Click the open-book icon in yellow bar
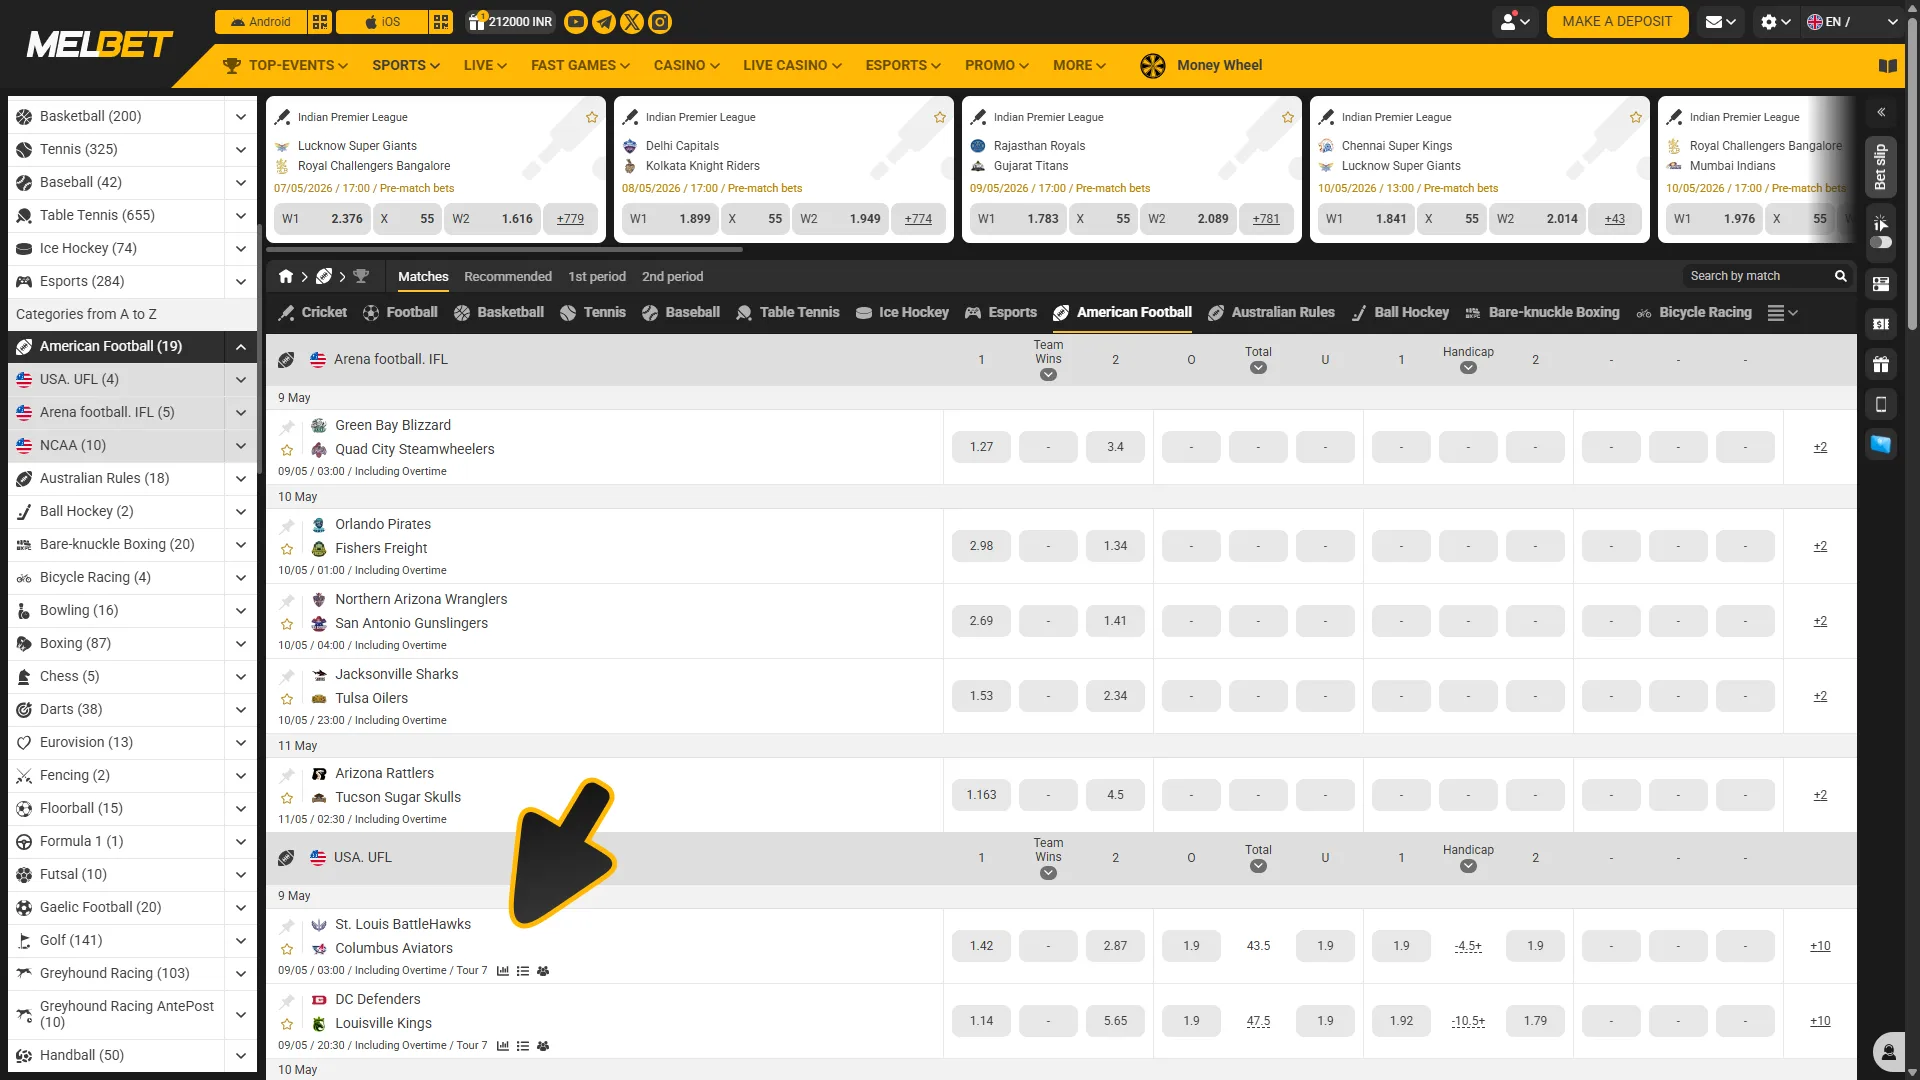The width and height of the screenshot is (1920, 1080). (x=1887, y=66)
